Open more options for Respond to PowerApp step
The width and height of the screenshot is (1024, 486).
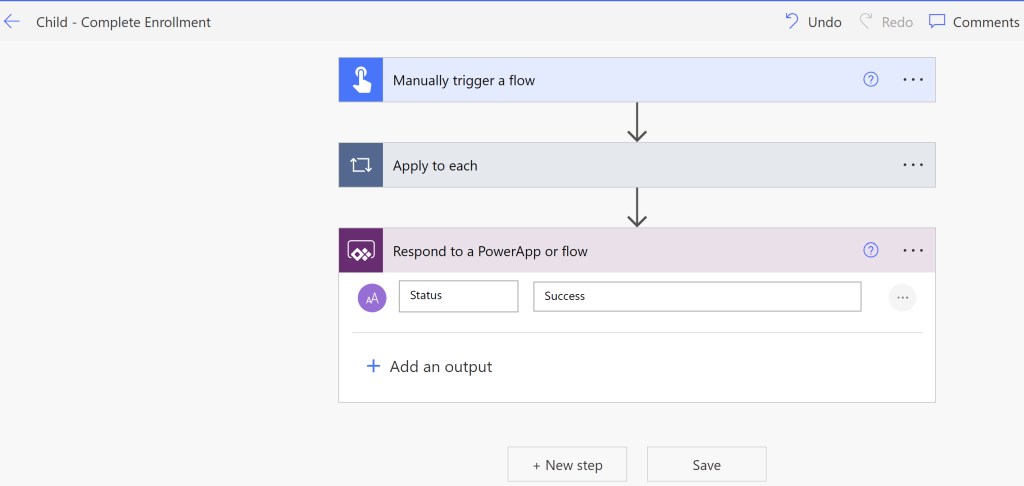point(913,250)
